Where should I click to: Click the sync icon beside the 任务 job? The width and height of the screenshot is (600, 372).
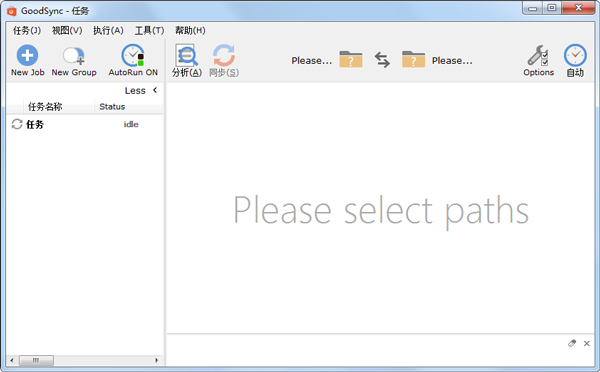17,124
